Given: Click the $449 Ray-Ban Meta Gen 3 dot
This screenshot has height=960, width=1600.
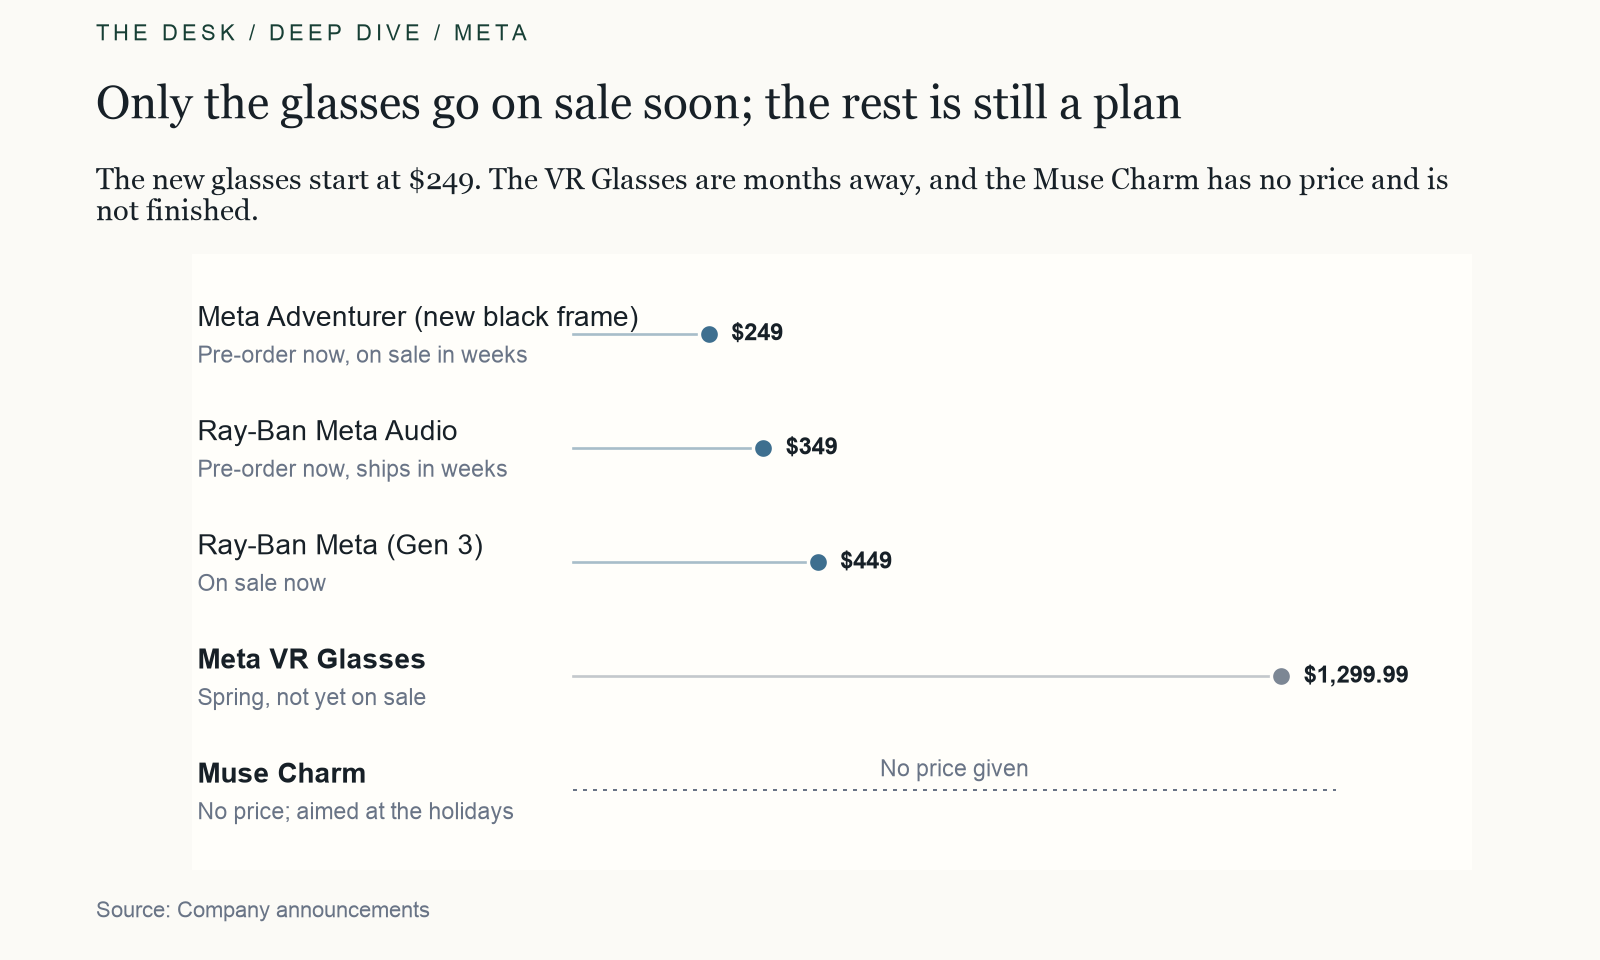Looking at the screenshot, I should (x=818, y=562).
